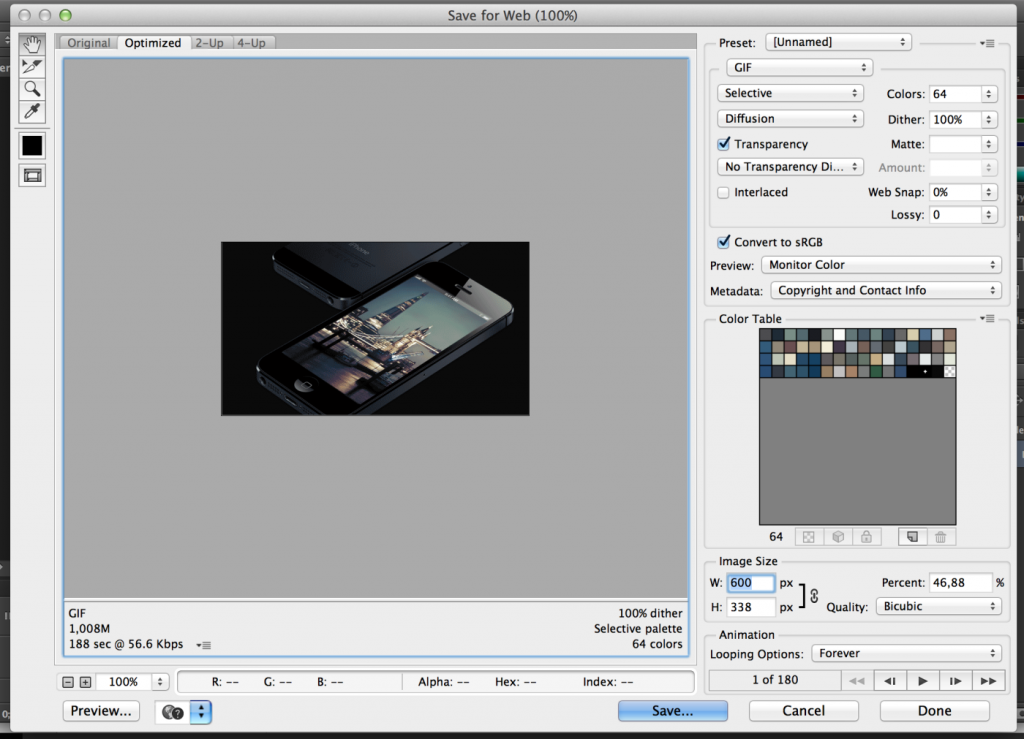
Task: Disable the Transparency checkbox
Action: [x=723, y=143]
